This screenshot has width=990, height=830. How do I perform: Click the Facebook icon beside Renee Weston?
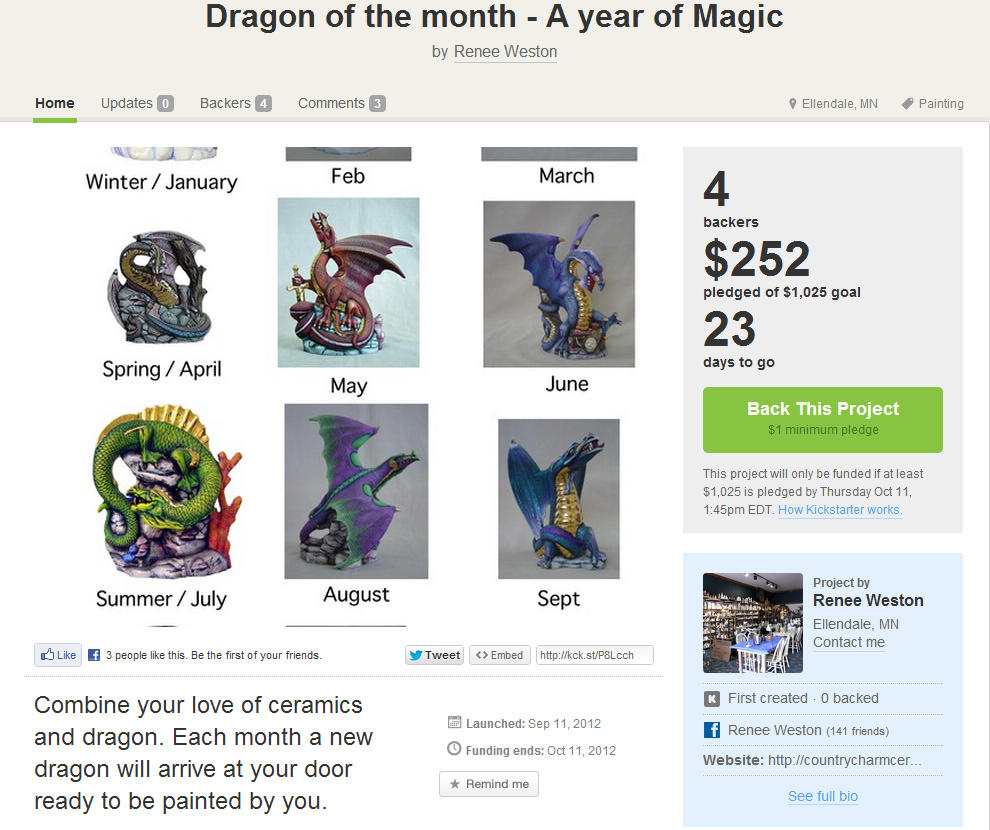coord(713,730)
